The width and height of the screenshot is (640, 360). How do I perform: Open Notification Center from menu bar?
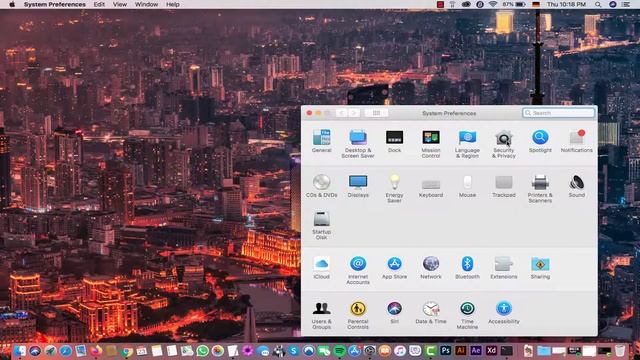tap(626, 4)
